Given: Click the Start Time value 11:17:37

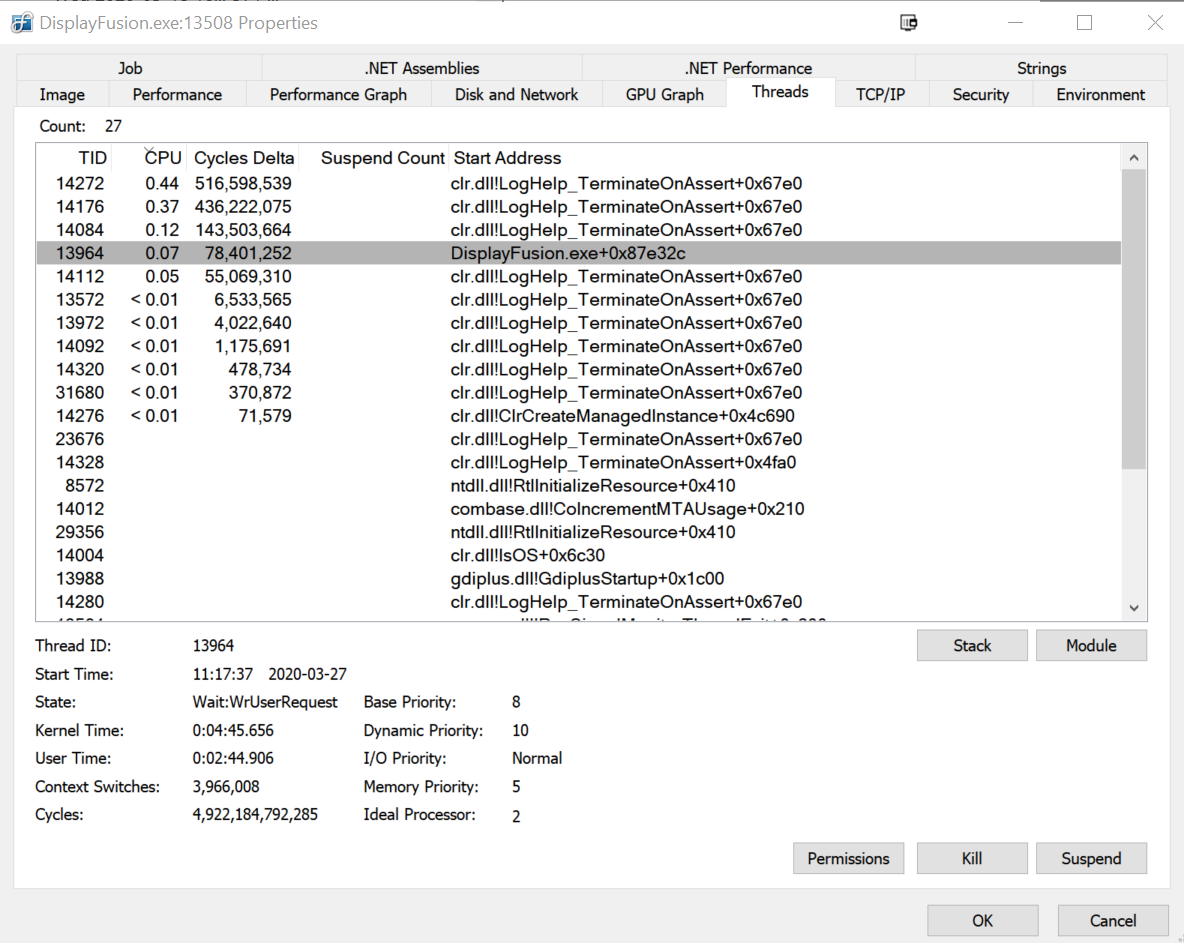Looking at the screenshot, I should (x=223, y=674).
